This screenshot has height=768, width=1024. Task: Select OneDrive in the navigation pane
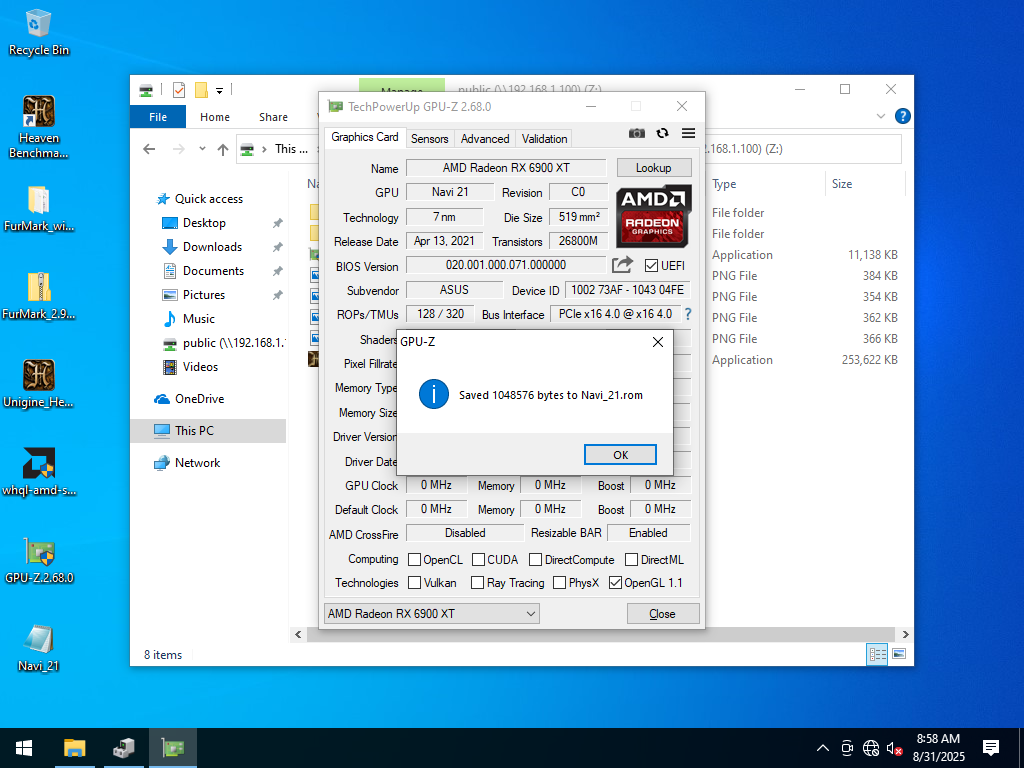click(199, 398)
